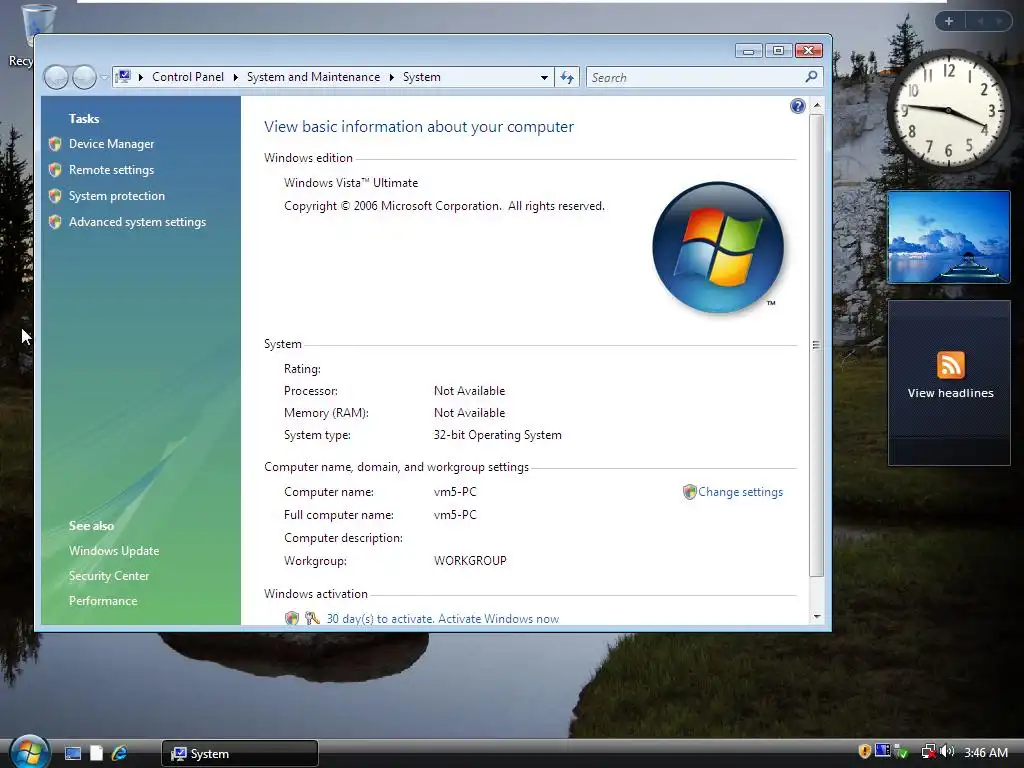Image resolution: width=1024 pixels, height=768 pixels.
Task: Open the Help question mark icon
Action: [x=797, y=106]
